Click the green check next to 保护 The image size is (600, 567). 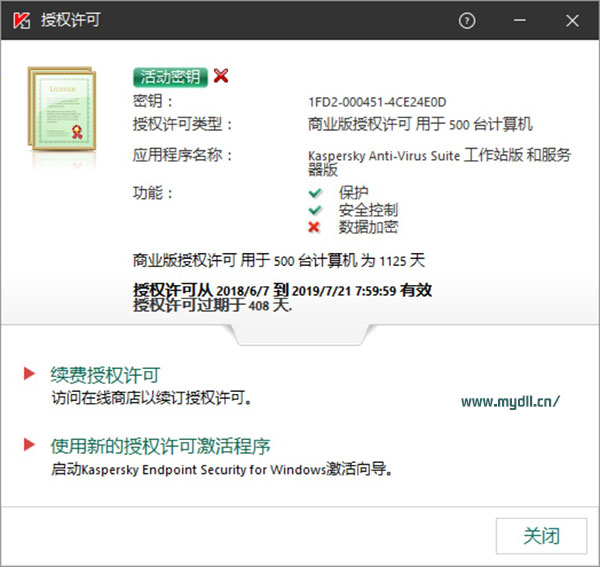coord(315,193)
